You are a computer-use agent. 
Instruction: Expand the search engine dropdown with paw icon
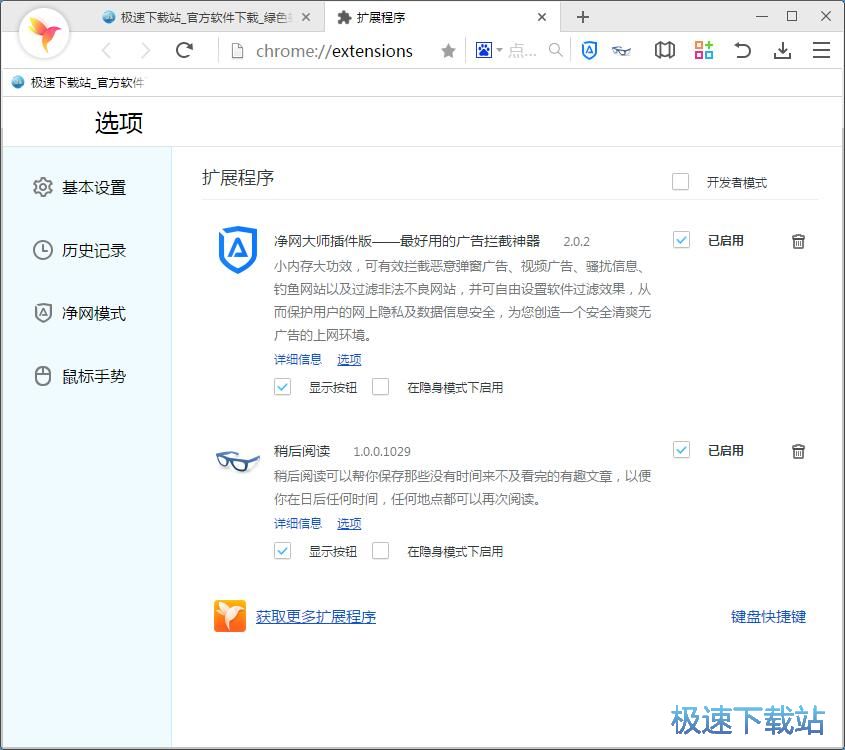(488, 51)
